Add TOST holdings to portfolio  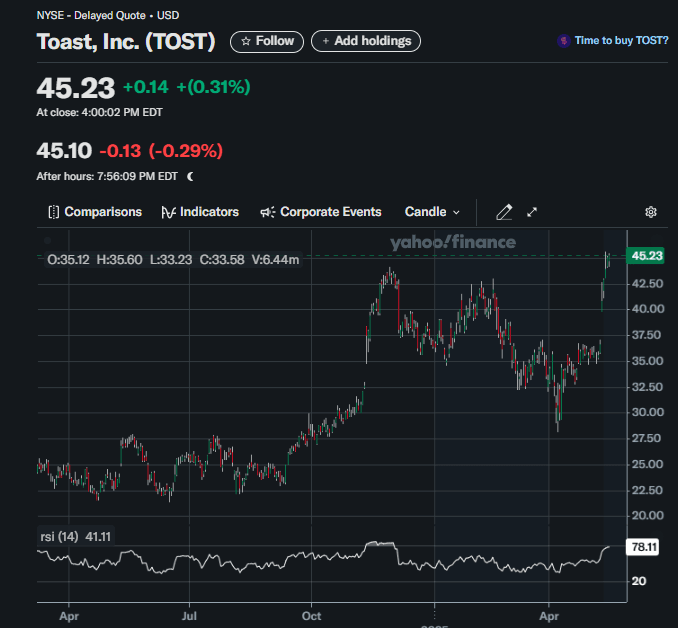point(366,41)
